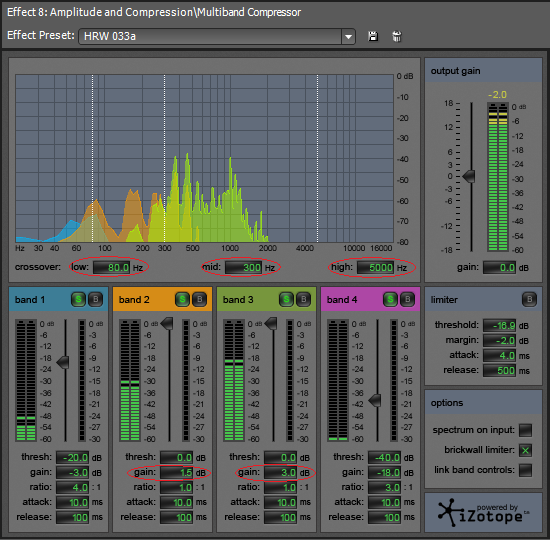Viewport: 550px width, 540px height.
Task: Click the high crossover frequency field
Action: point(375,268)
